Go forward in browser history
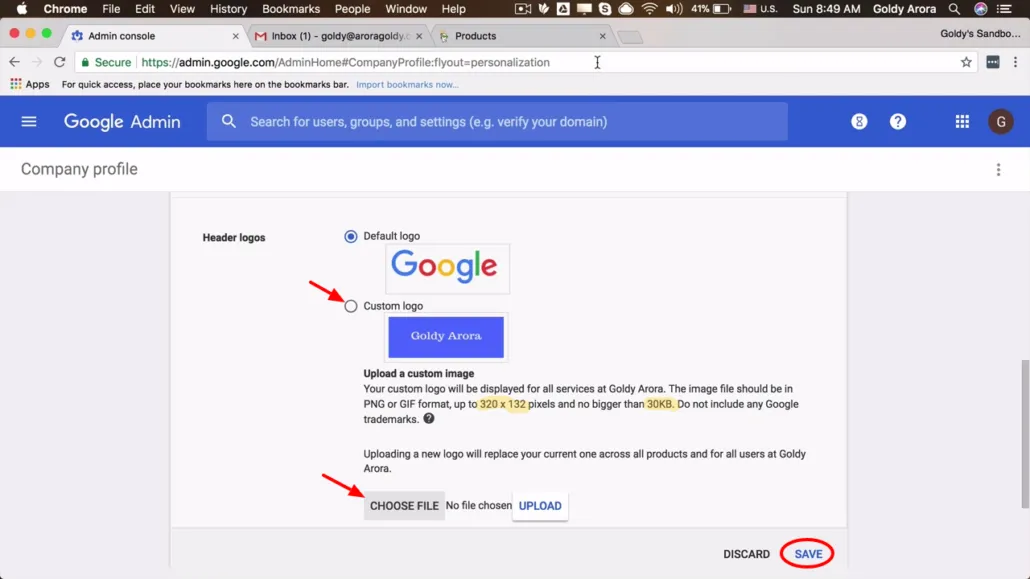1030x579 pixels. click(x=37, y=62)
